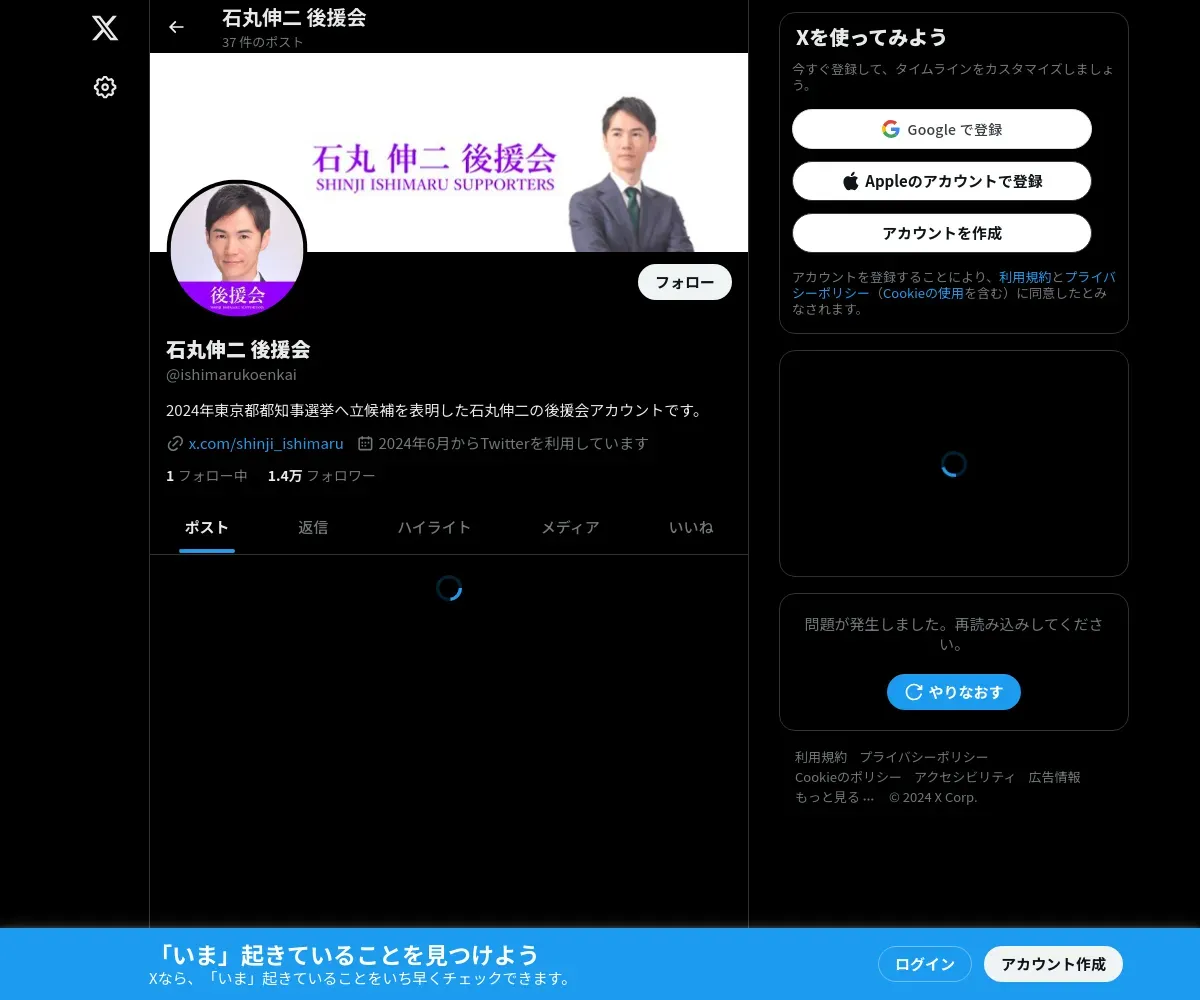View the 1.4万 フォロワー list
This screenshot has height=1000, width=1200.
[322, 476]
